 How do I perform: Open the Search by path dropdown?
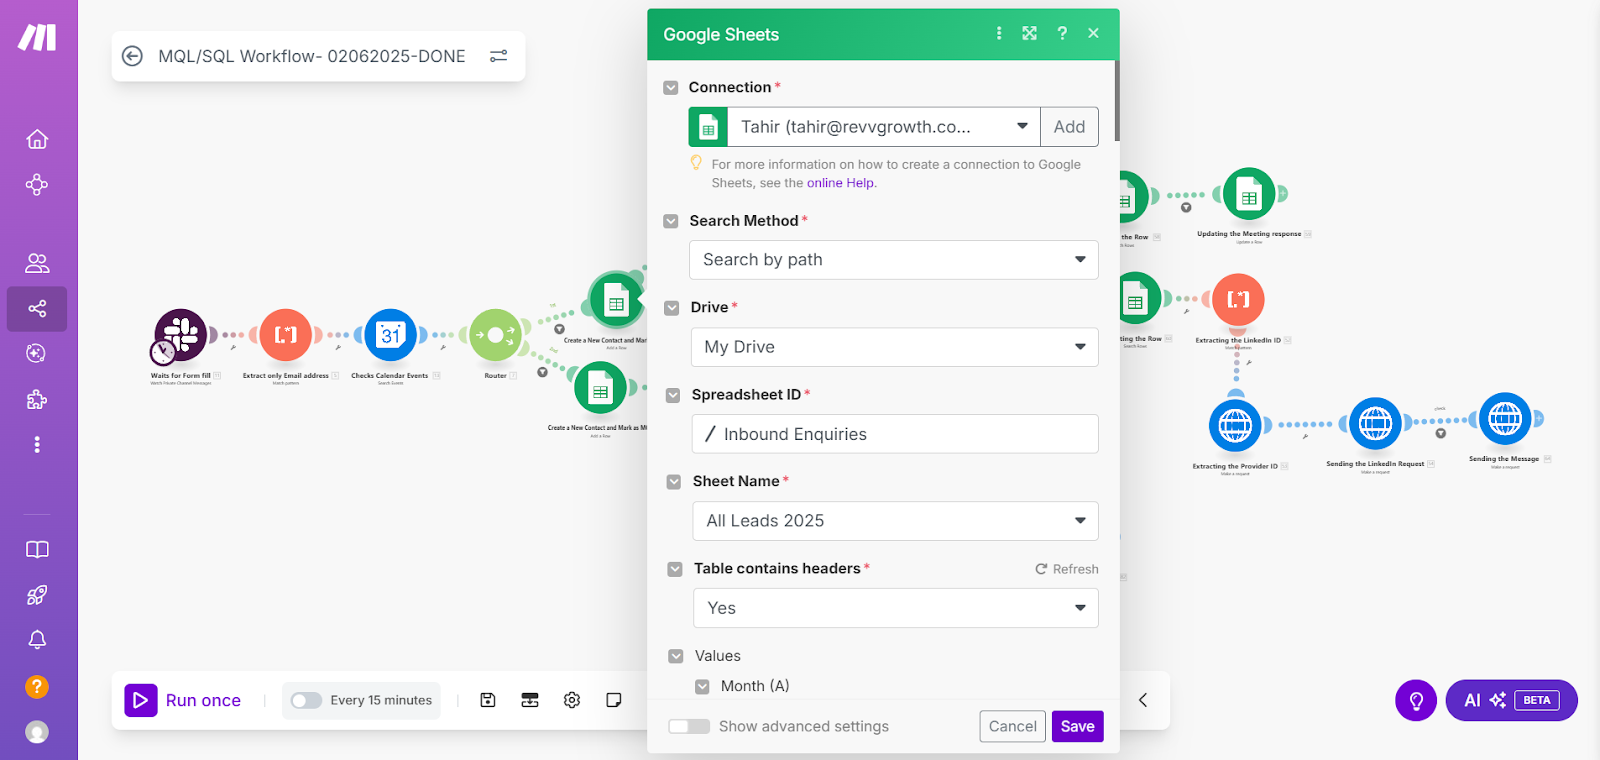(894, 260)
